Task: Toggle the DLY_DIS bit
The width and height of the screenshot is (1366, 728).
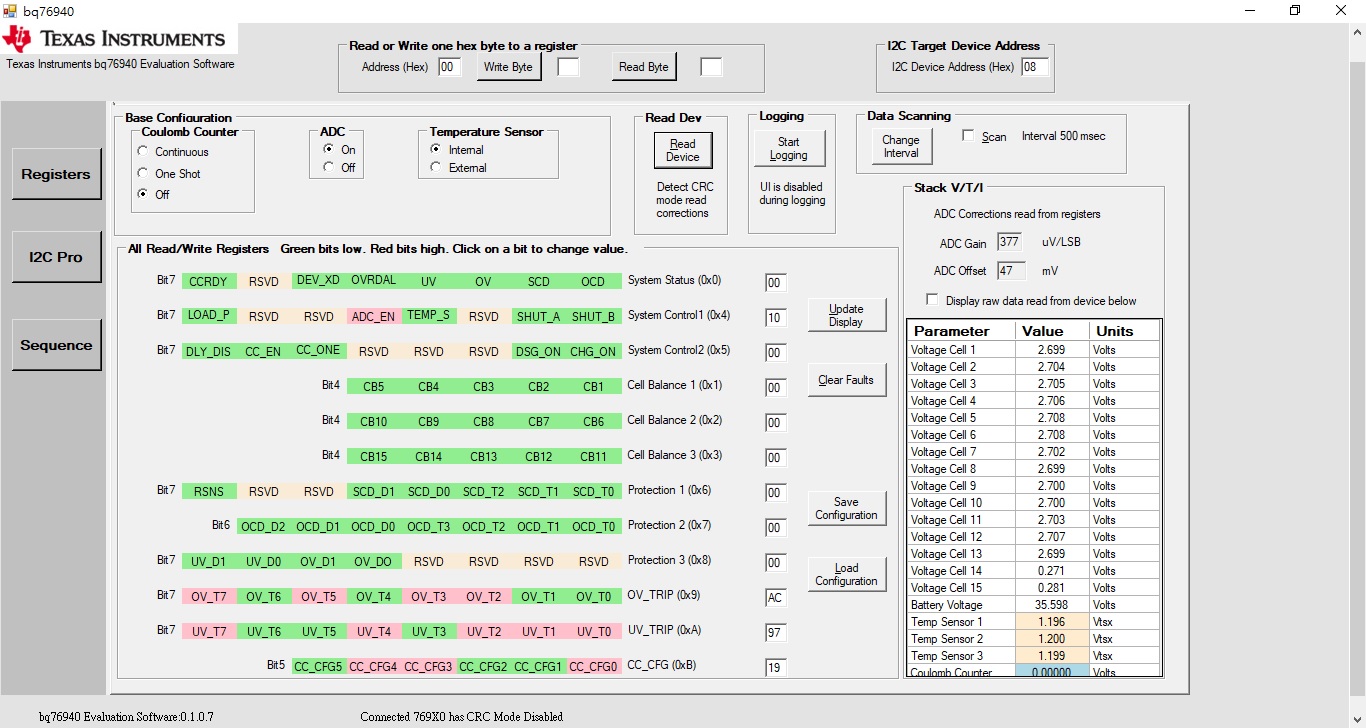Action: tap(209, 351)
